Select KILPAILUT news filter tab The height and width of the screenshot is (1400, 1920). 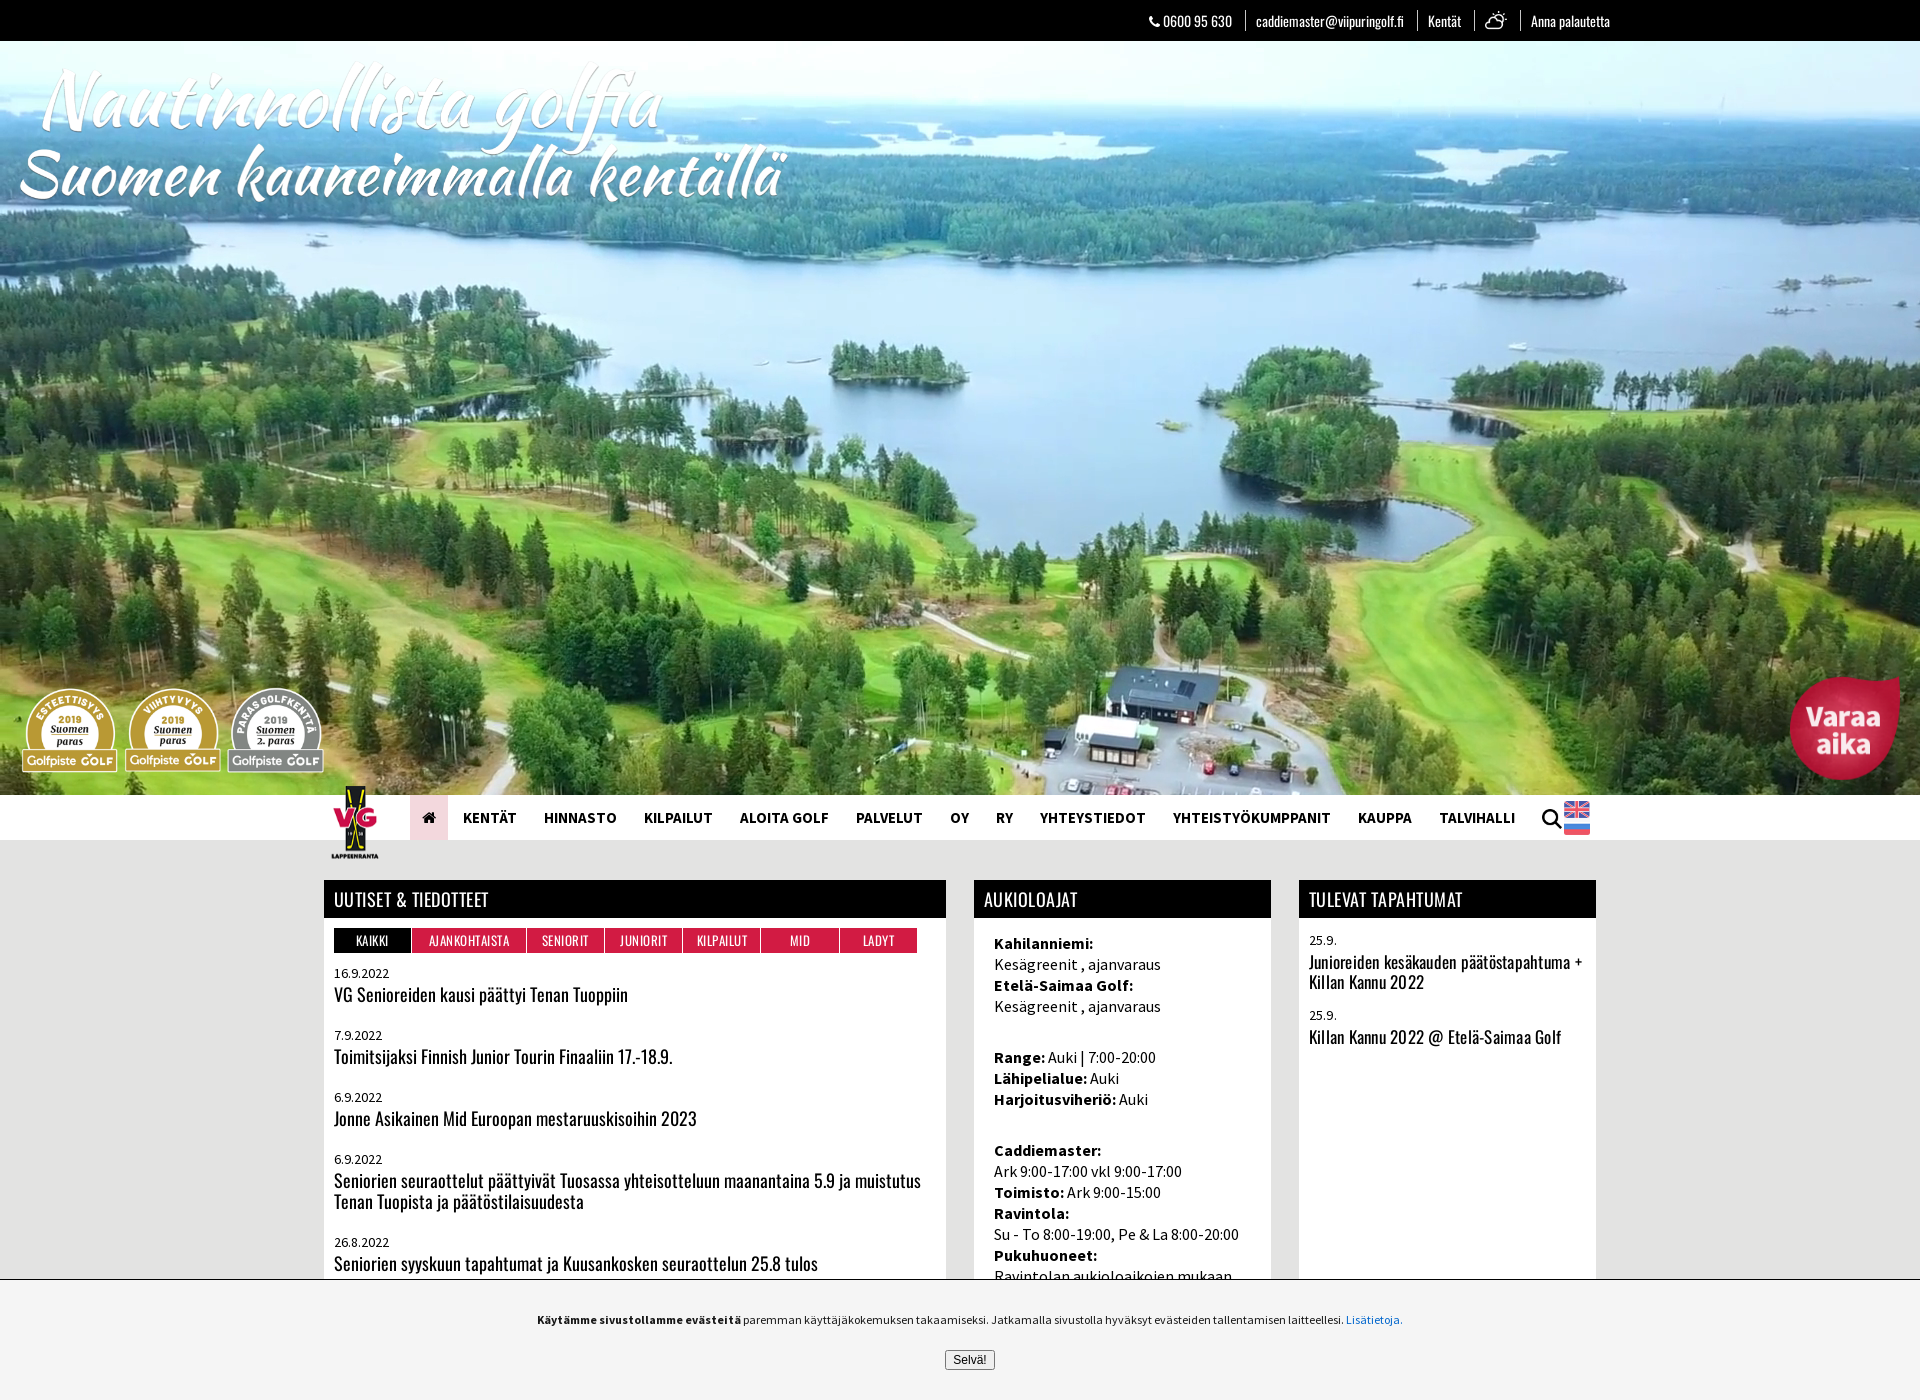click(722, 941)
